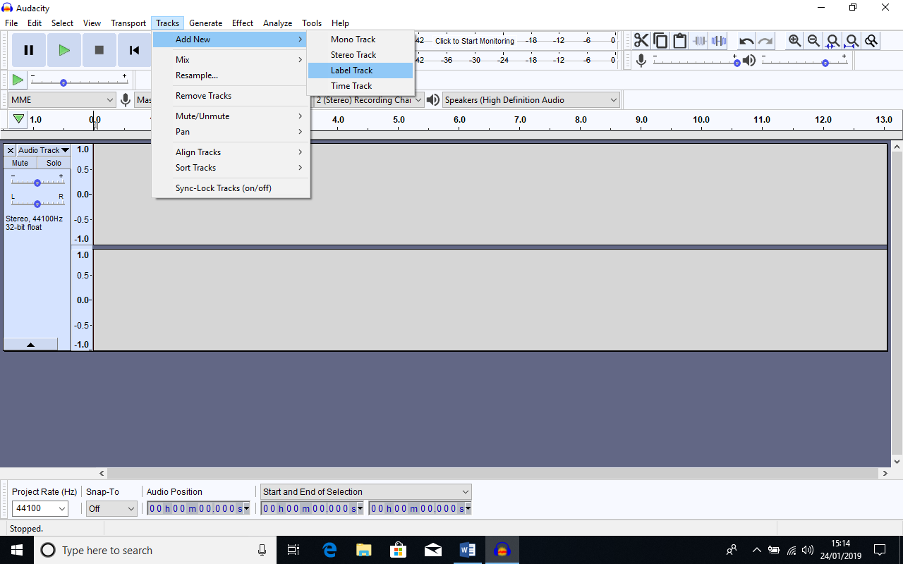Screen dimensions: 904x564
Task: Click Skip to Start button
Action: coord(134,50)
